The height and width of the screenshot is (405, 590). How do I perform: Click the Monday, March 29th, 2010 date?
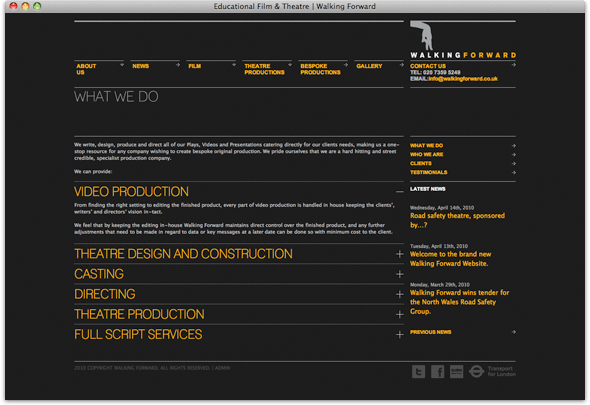click(439, 285)
